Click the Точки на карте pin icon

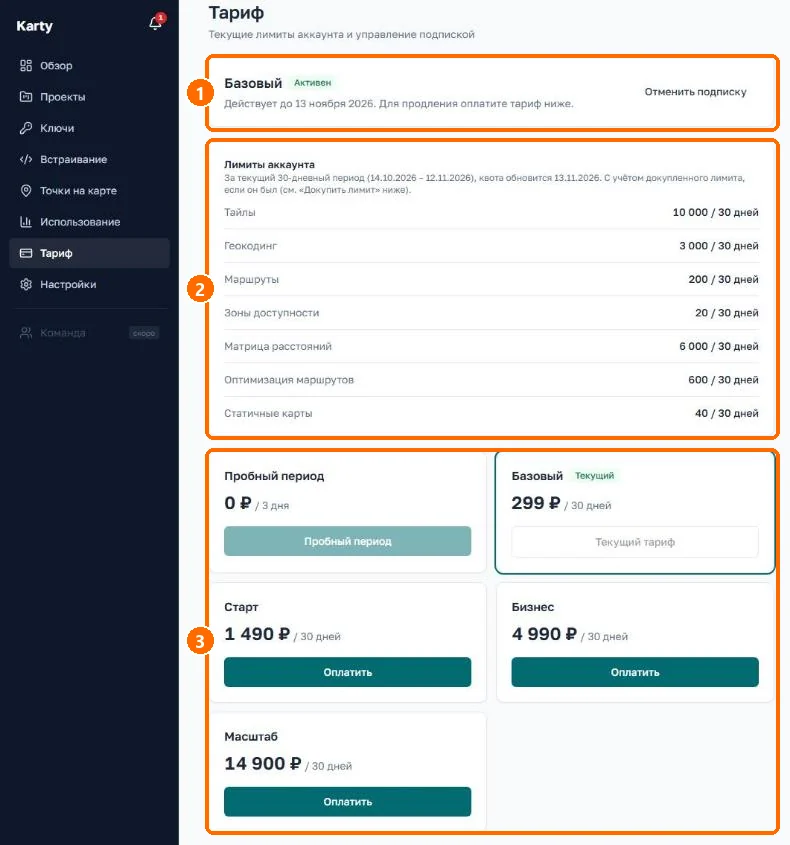click(26, 191)
